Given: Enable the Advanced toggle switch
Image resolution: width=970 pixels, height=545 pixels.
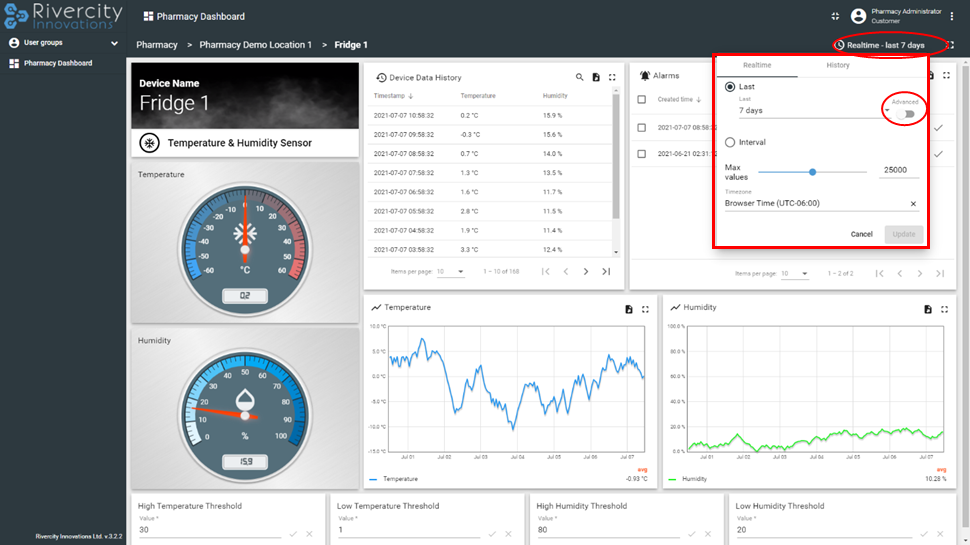Looking at the screenshot, I should click(907, 114).
